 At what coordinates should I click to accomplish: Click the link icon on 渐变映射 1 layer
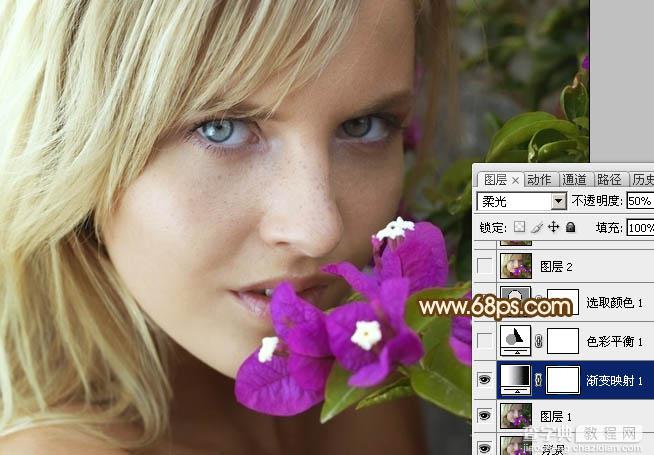tap(538, 380)
